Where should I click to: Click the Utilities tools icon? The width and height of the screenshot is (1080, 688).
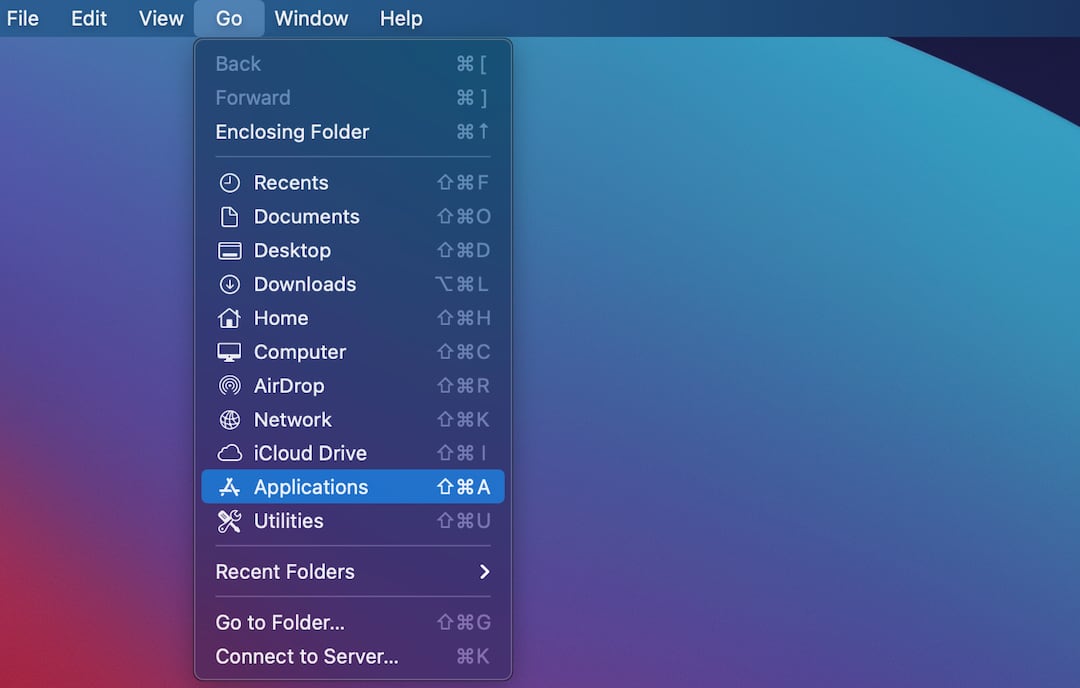pyautogui.click(x=228, y=521)
